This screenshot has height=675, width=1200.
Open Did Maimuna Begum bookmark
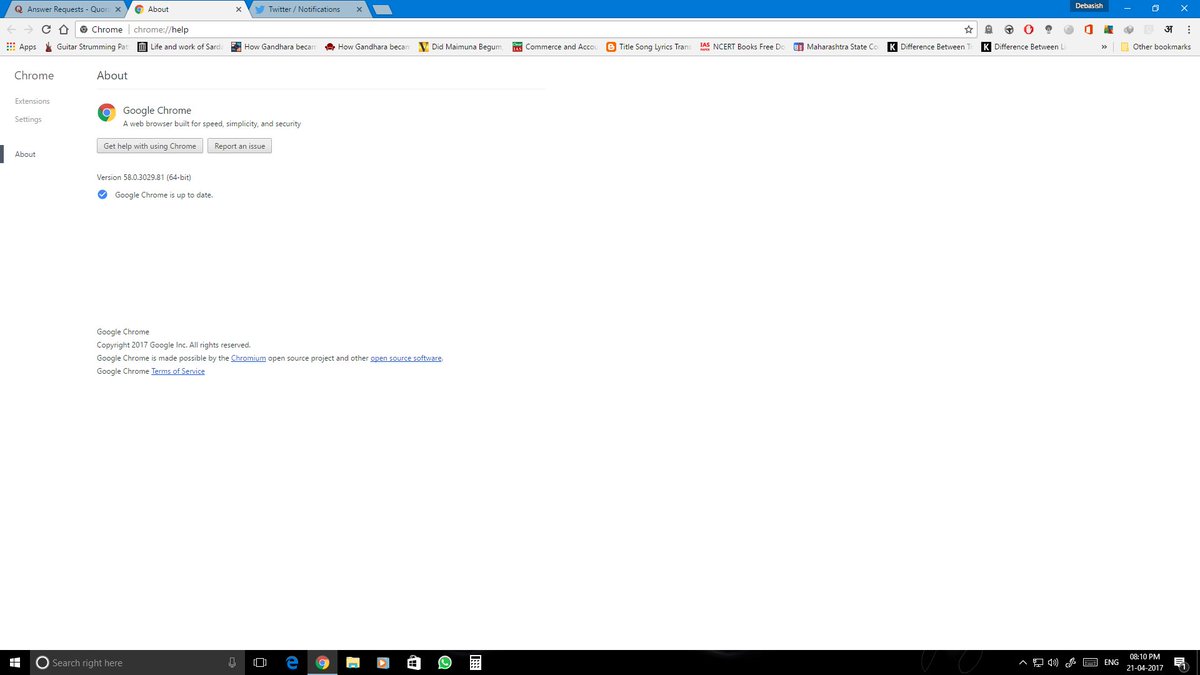coord(461,47)
